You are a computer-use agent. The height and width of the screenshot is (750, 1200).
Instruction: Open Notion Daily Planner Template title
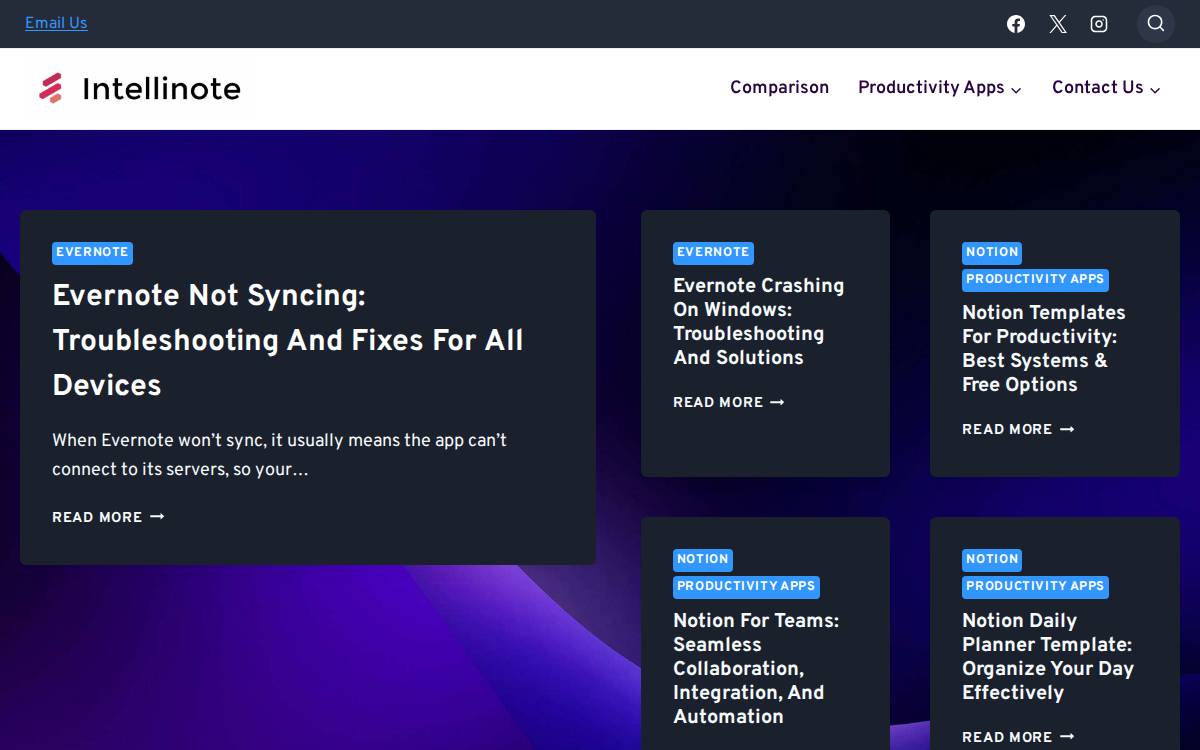click(1048, 656)
